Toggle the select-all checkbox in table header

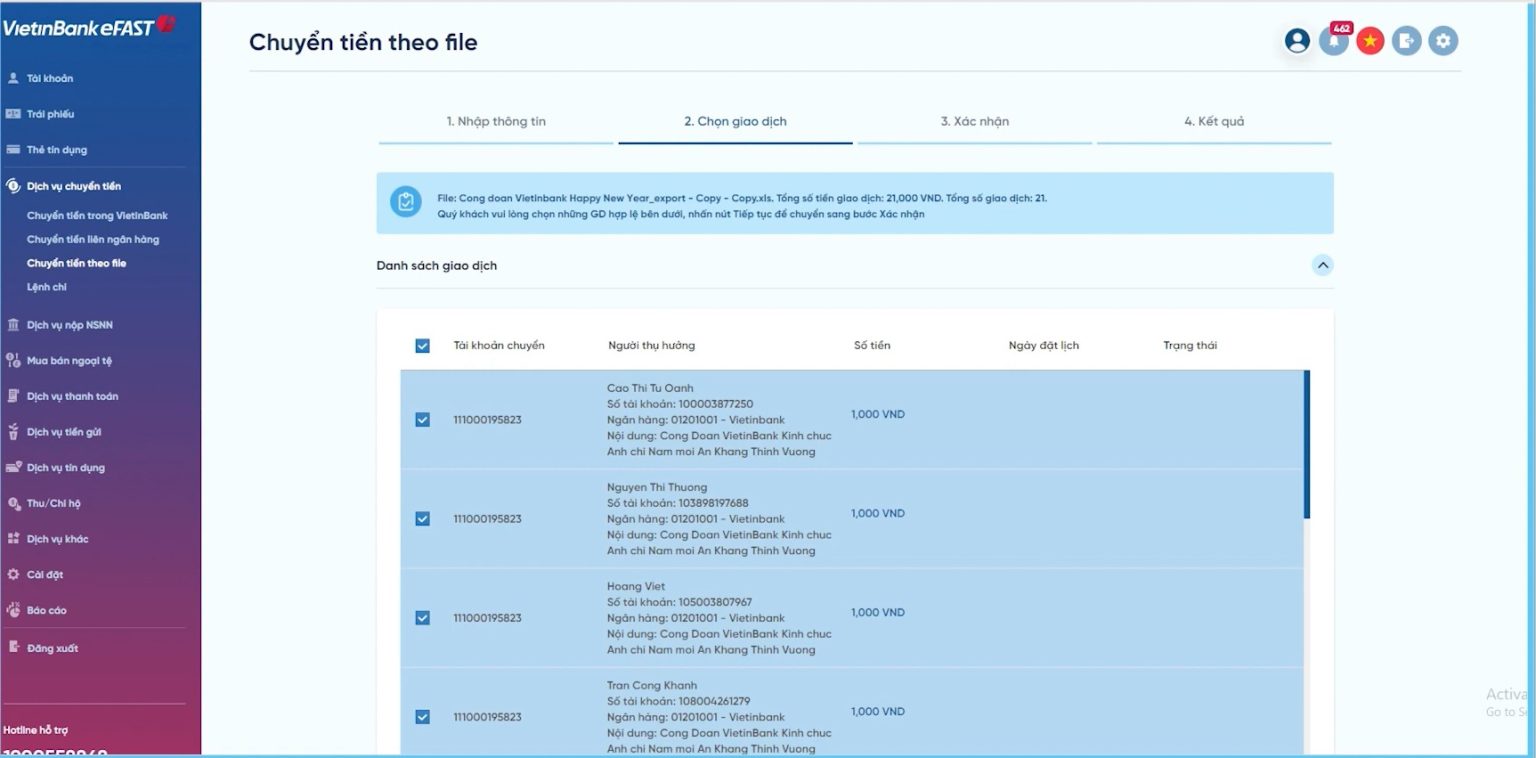click(x=422, y=346)
